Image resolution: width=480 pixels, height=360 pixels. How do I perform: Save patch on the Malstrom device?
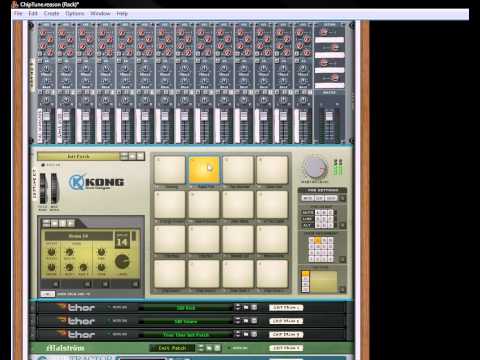[217, 348]
